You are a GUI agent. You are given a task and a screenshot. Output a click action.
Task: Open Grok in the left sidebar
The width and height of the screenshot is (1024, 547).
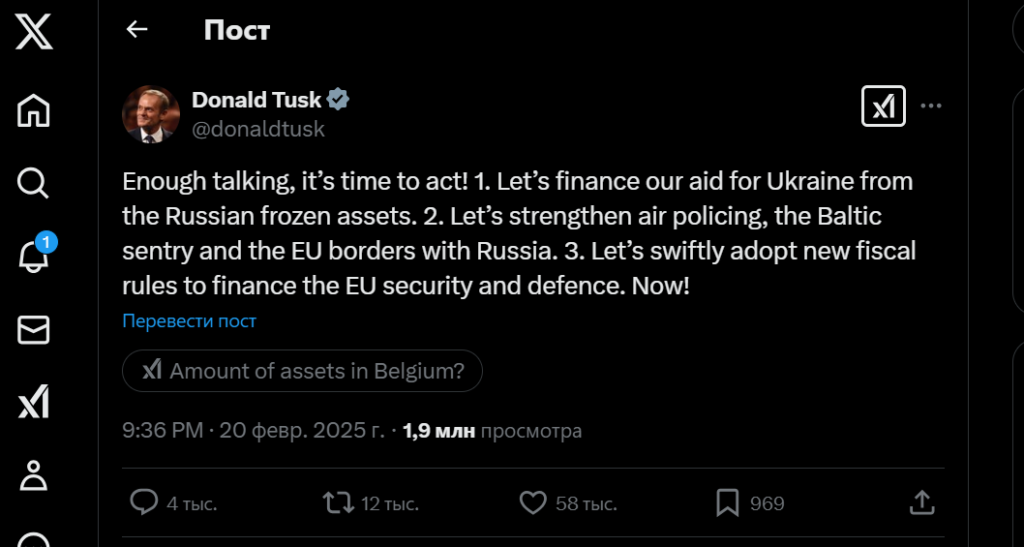[x=34, y=403]
